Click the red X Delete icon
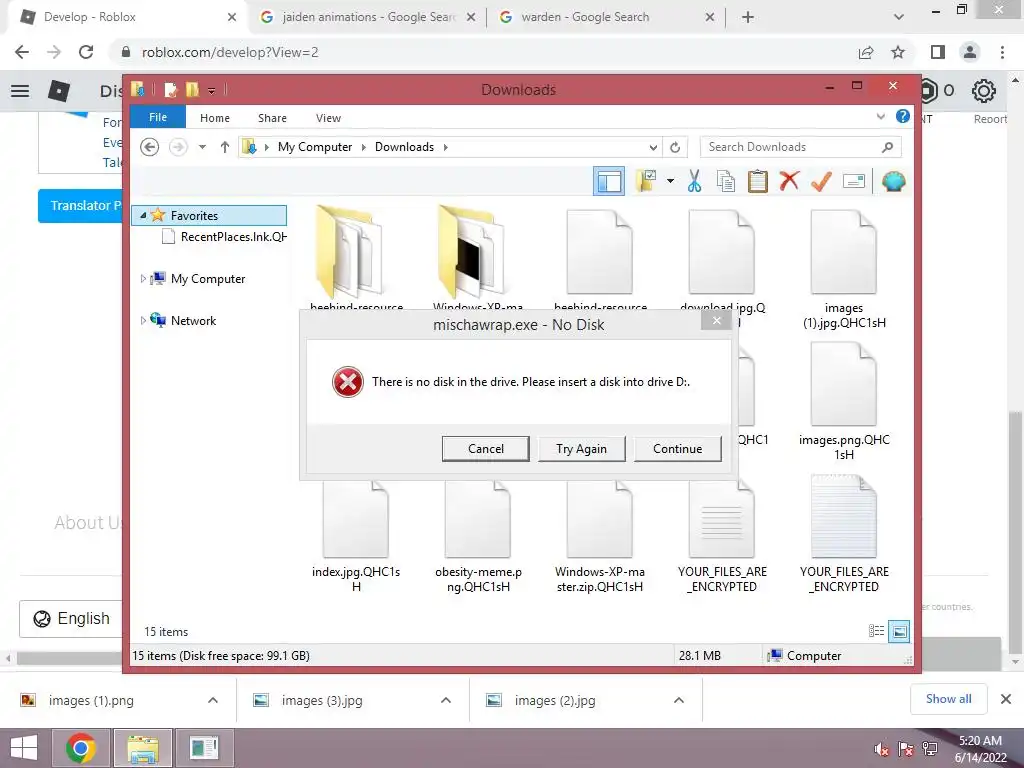The width and height of the screenshot is (1024, 768). (790, 181)
